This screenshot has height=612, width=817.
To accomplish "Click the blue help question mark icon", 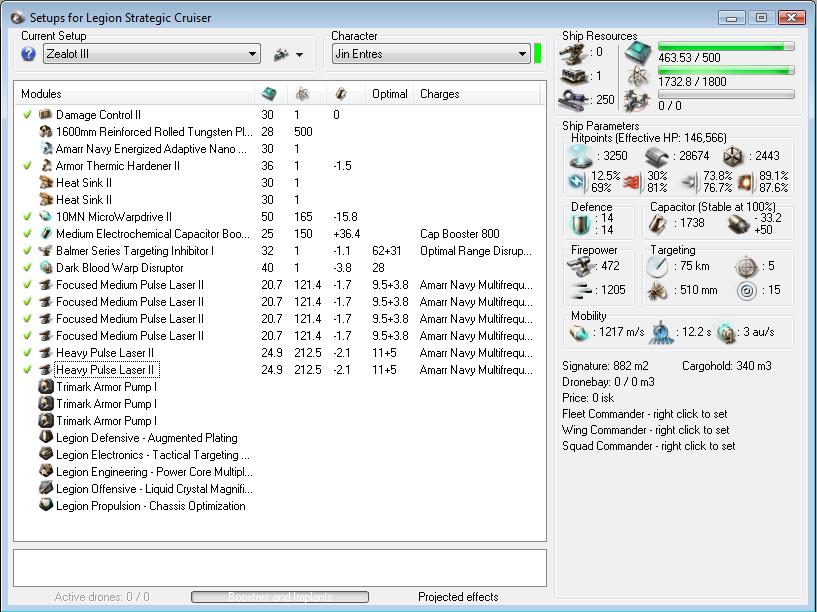I will tap(29, 54).
